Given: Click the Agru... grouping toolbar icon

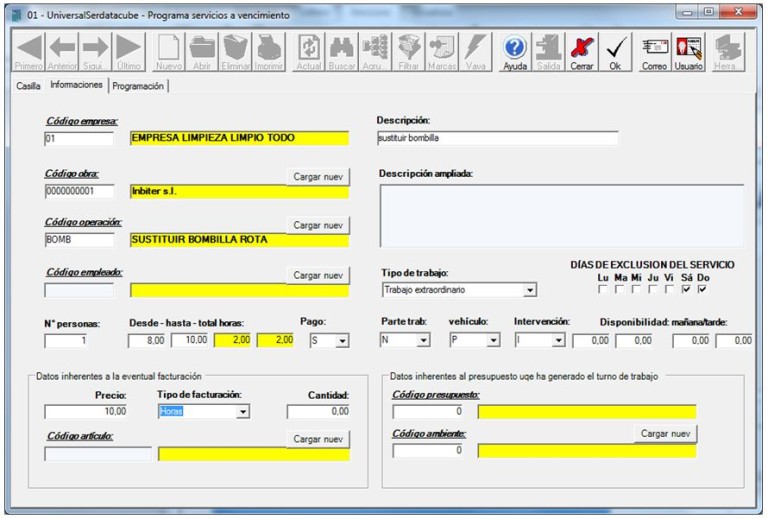Looking at the screenshot, I should pyautogui.click(x=375, y=52).
